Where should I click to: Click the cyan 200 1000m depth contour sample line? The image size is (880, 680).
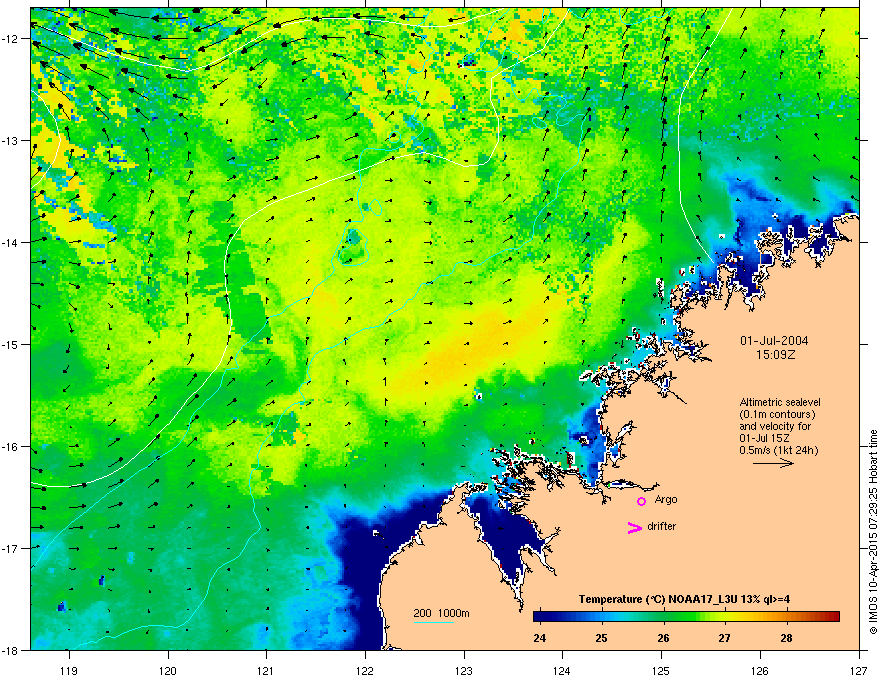(x=434, y=623)
